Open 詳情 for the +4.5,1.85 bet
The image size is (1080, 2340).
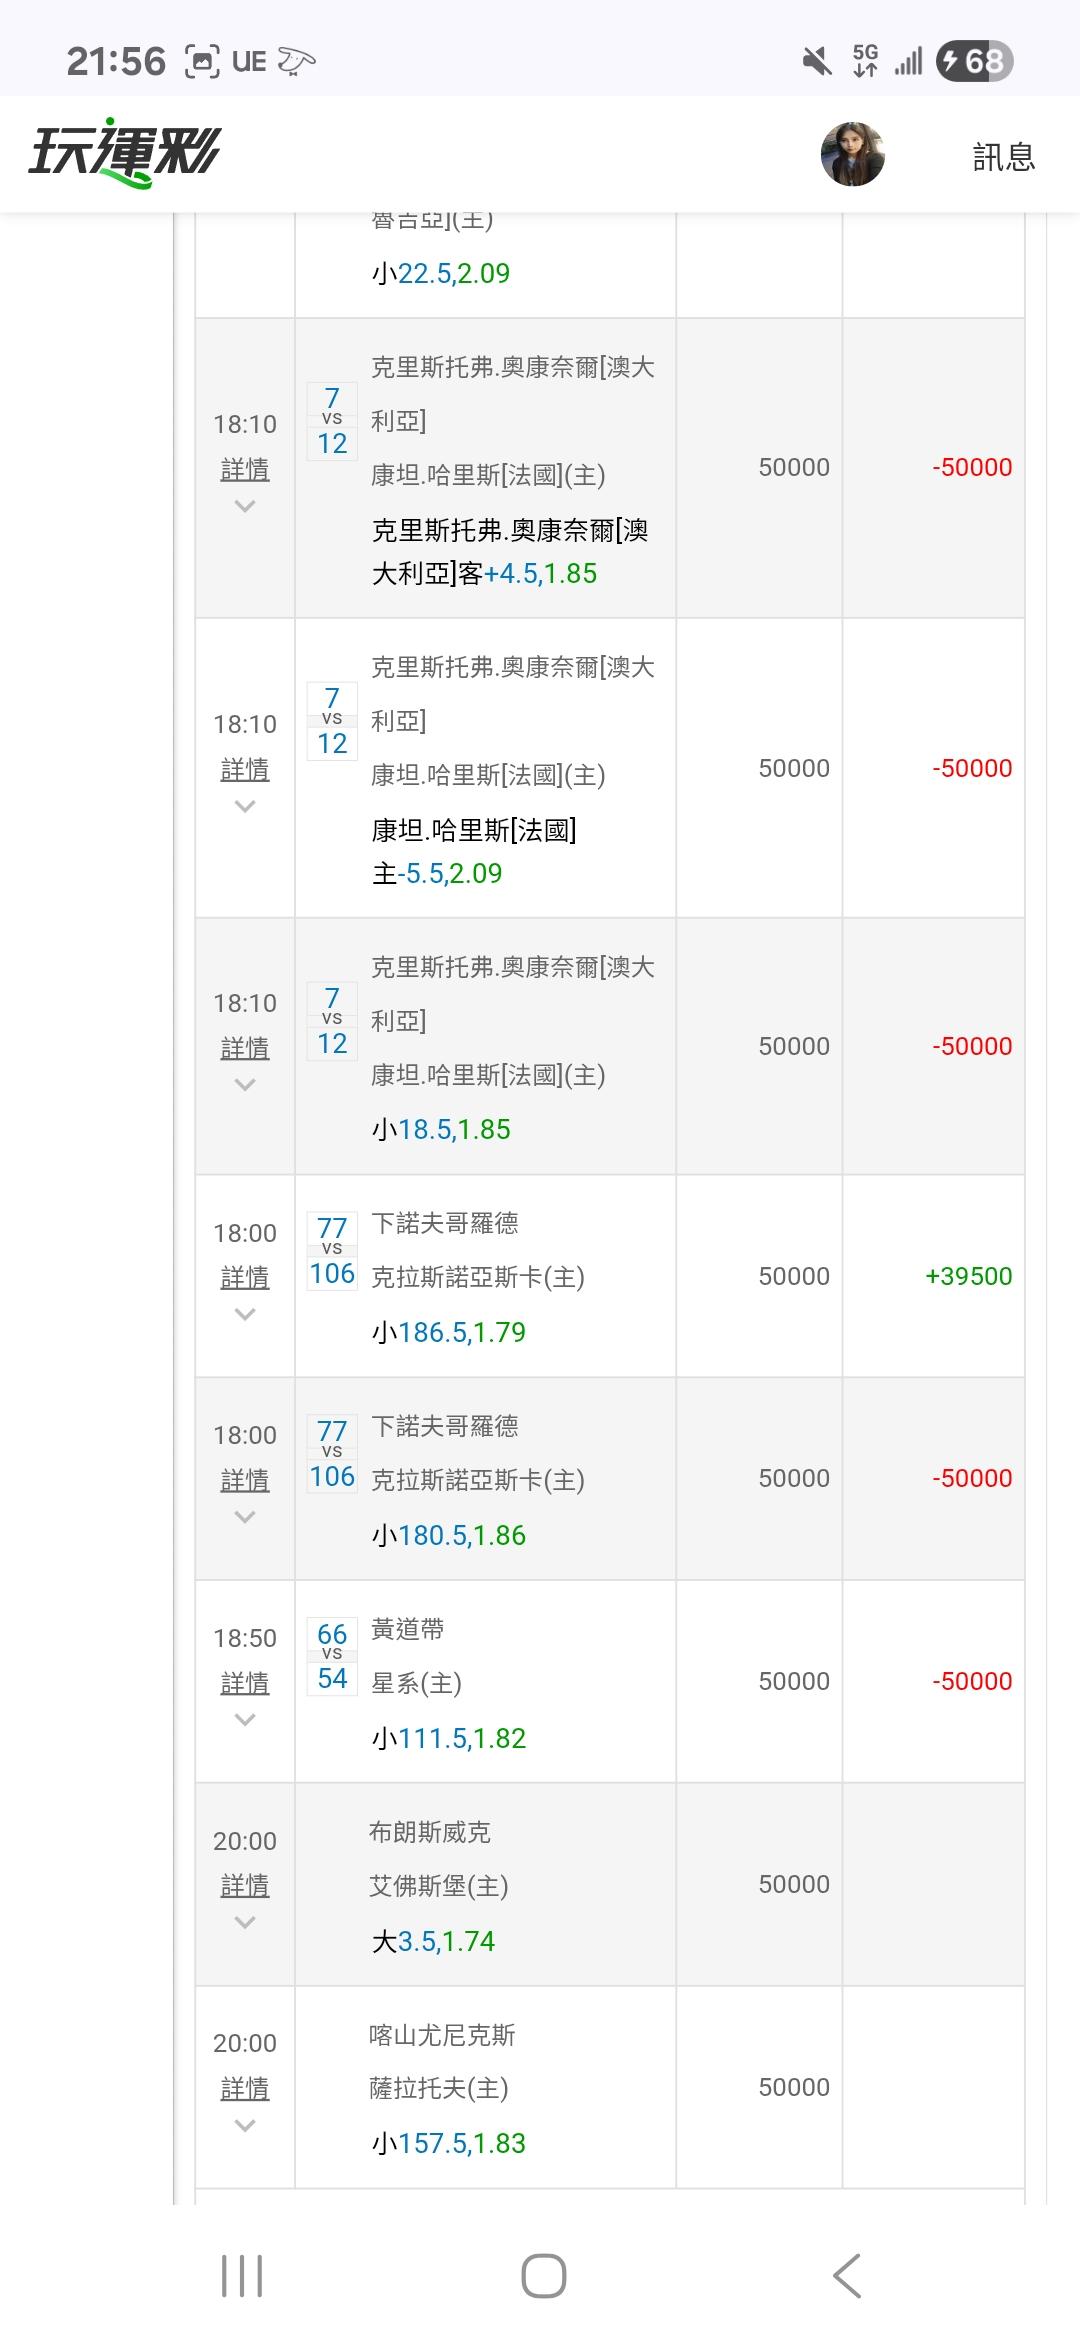point(245,469)
